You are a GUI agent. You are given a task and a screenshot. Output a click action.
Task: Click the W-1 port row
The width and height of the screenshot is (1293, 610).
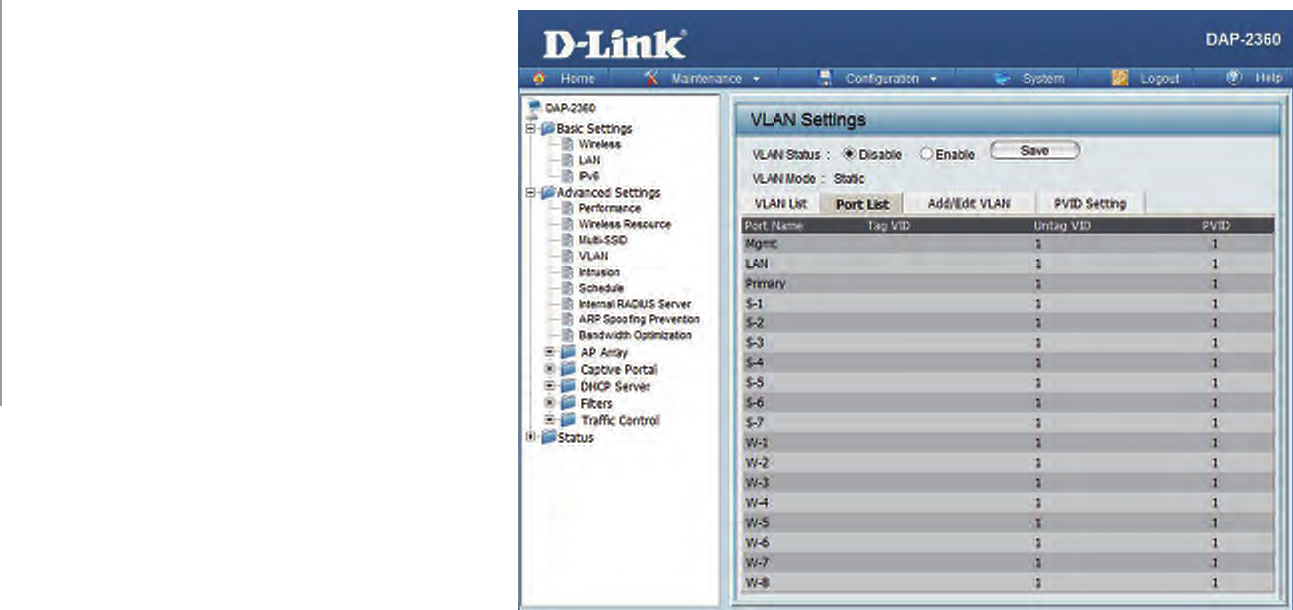(x=1008, y=443)
